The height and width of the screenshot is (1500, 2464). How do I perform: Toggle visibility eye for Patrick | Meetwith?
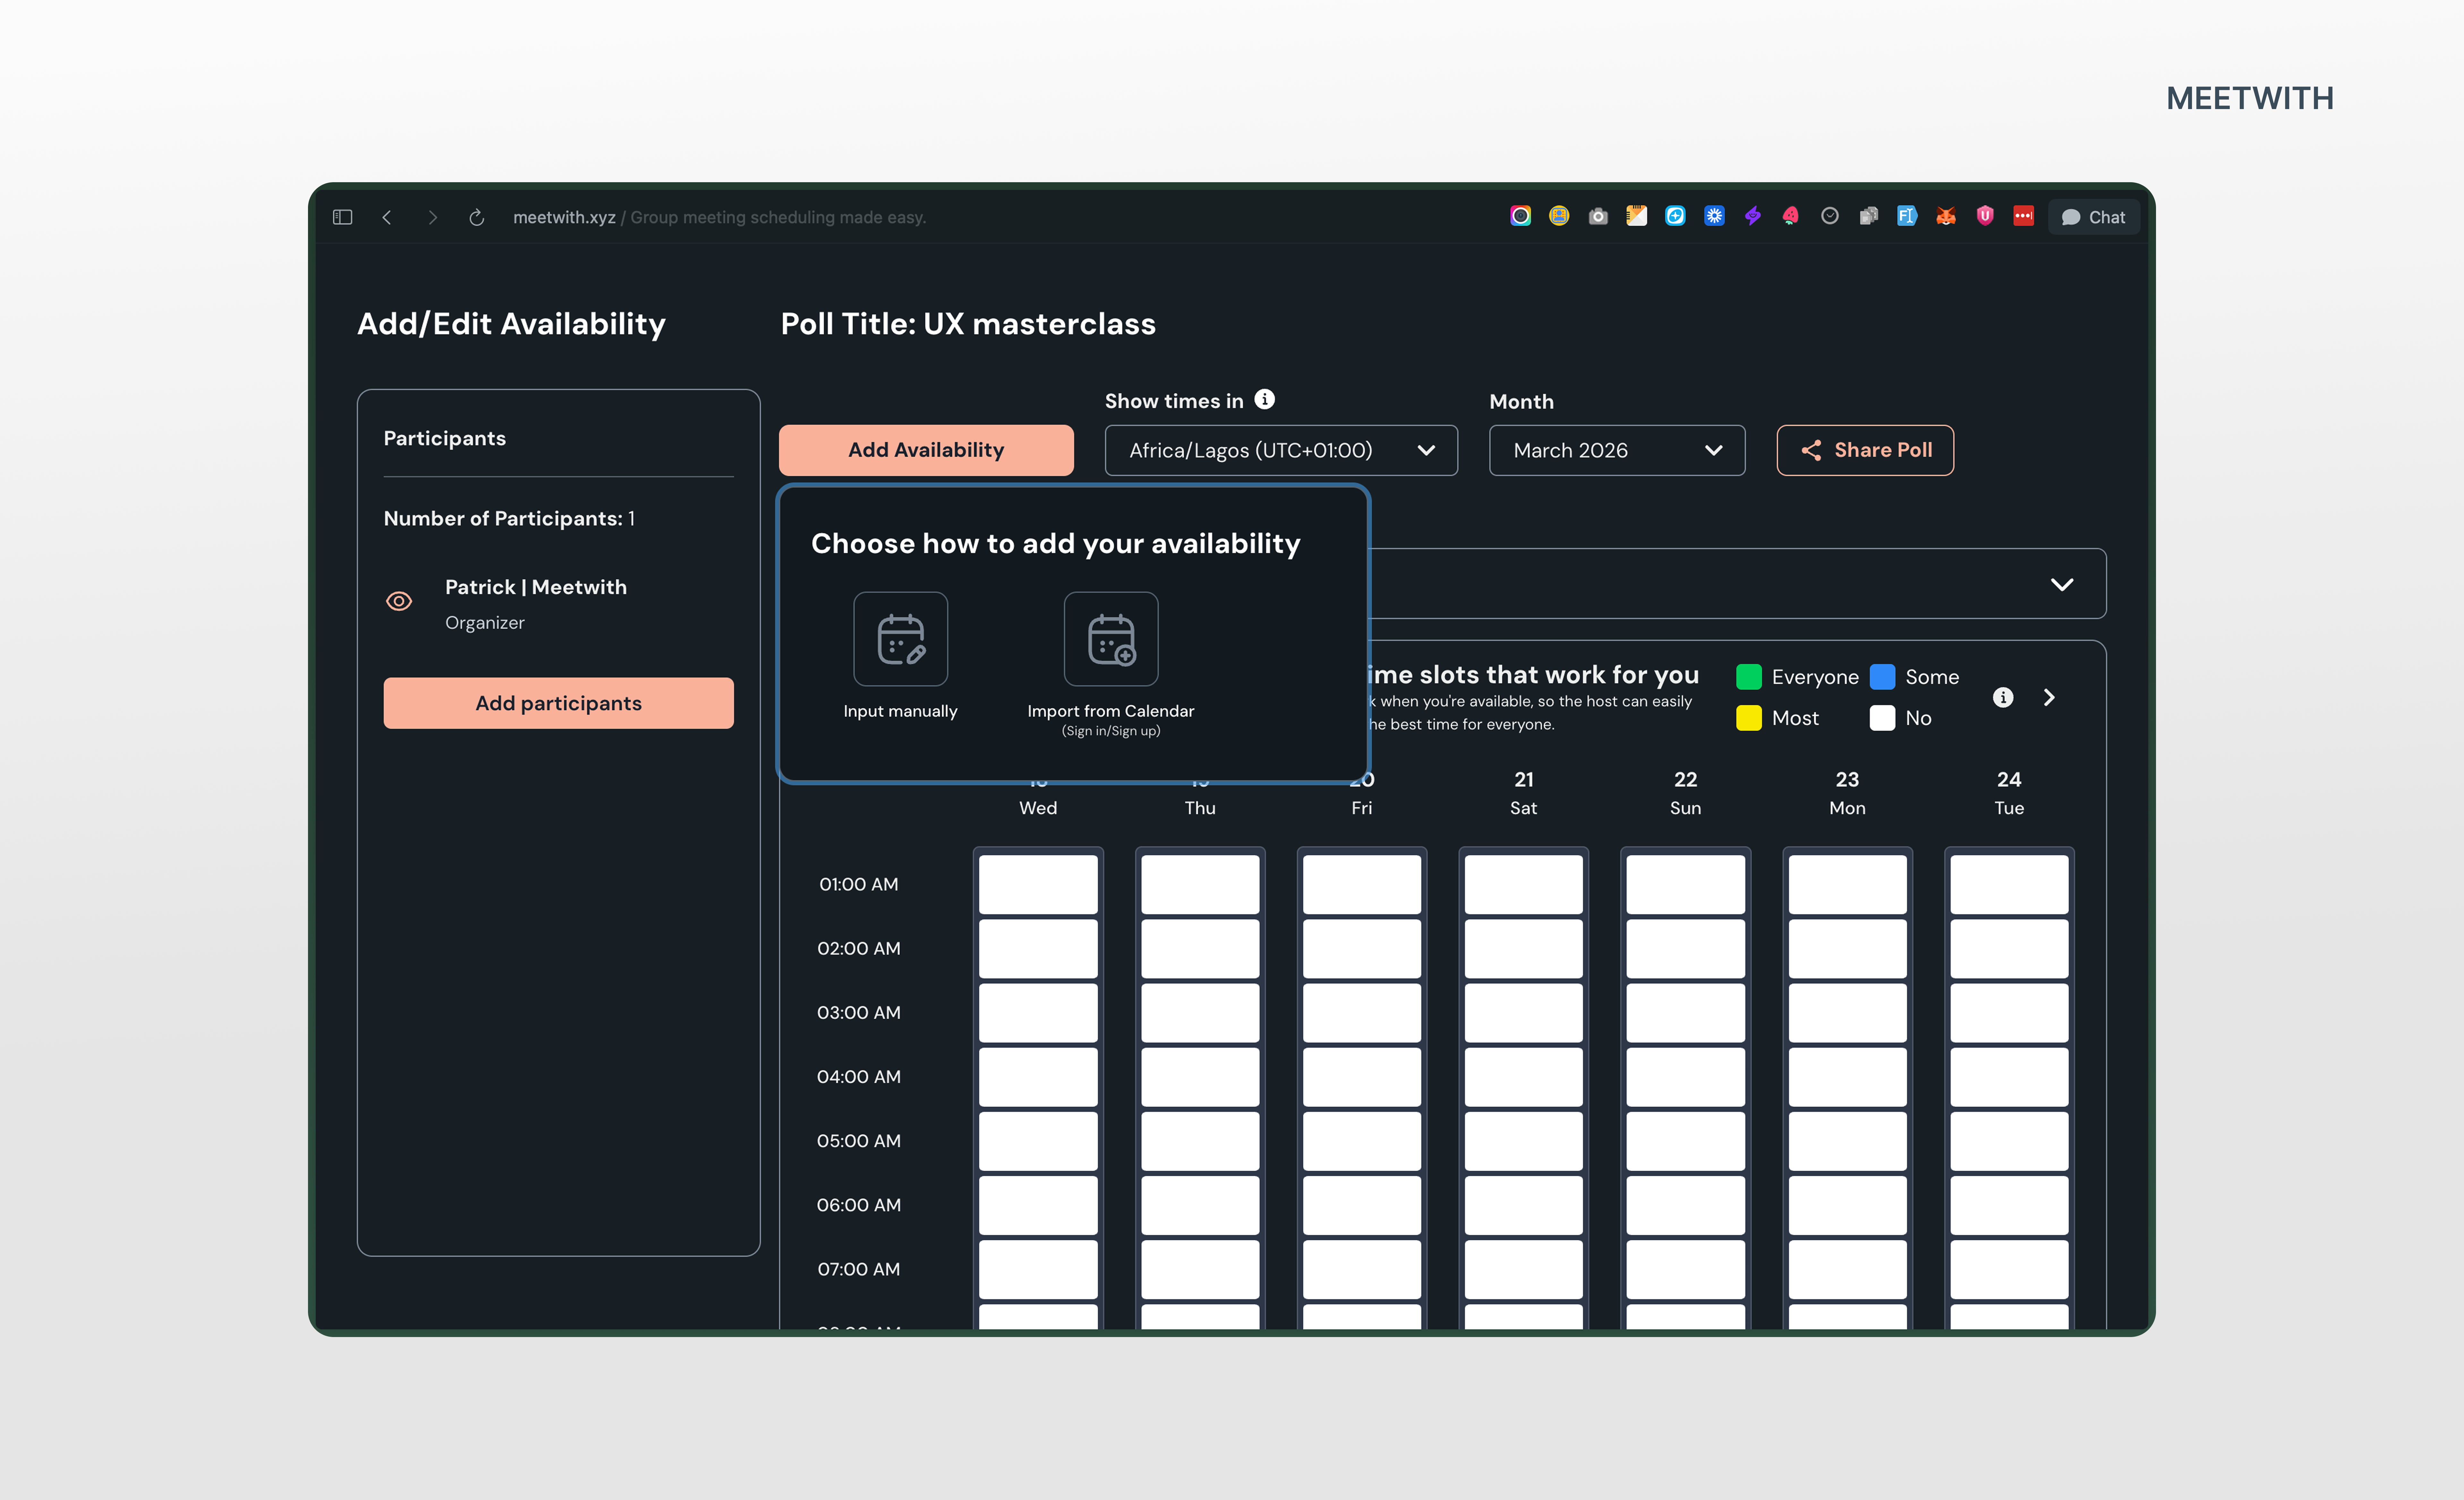click(399, 601)
